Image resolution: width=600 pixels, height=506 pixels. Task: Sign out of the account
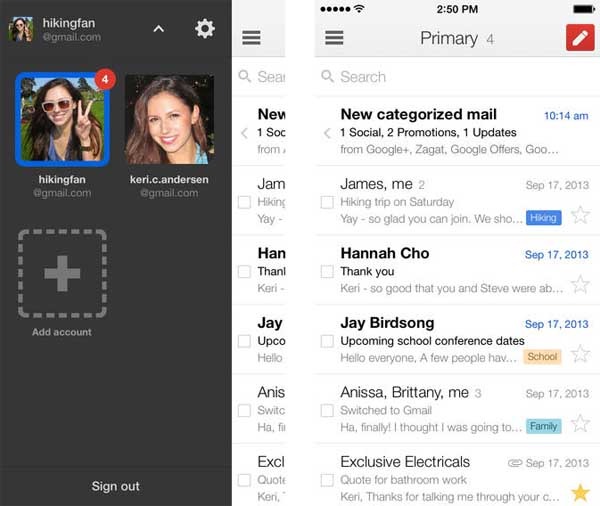pos(116,486)
